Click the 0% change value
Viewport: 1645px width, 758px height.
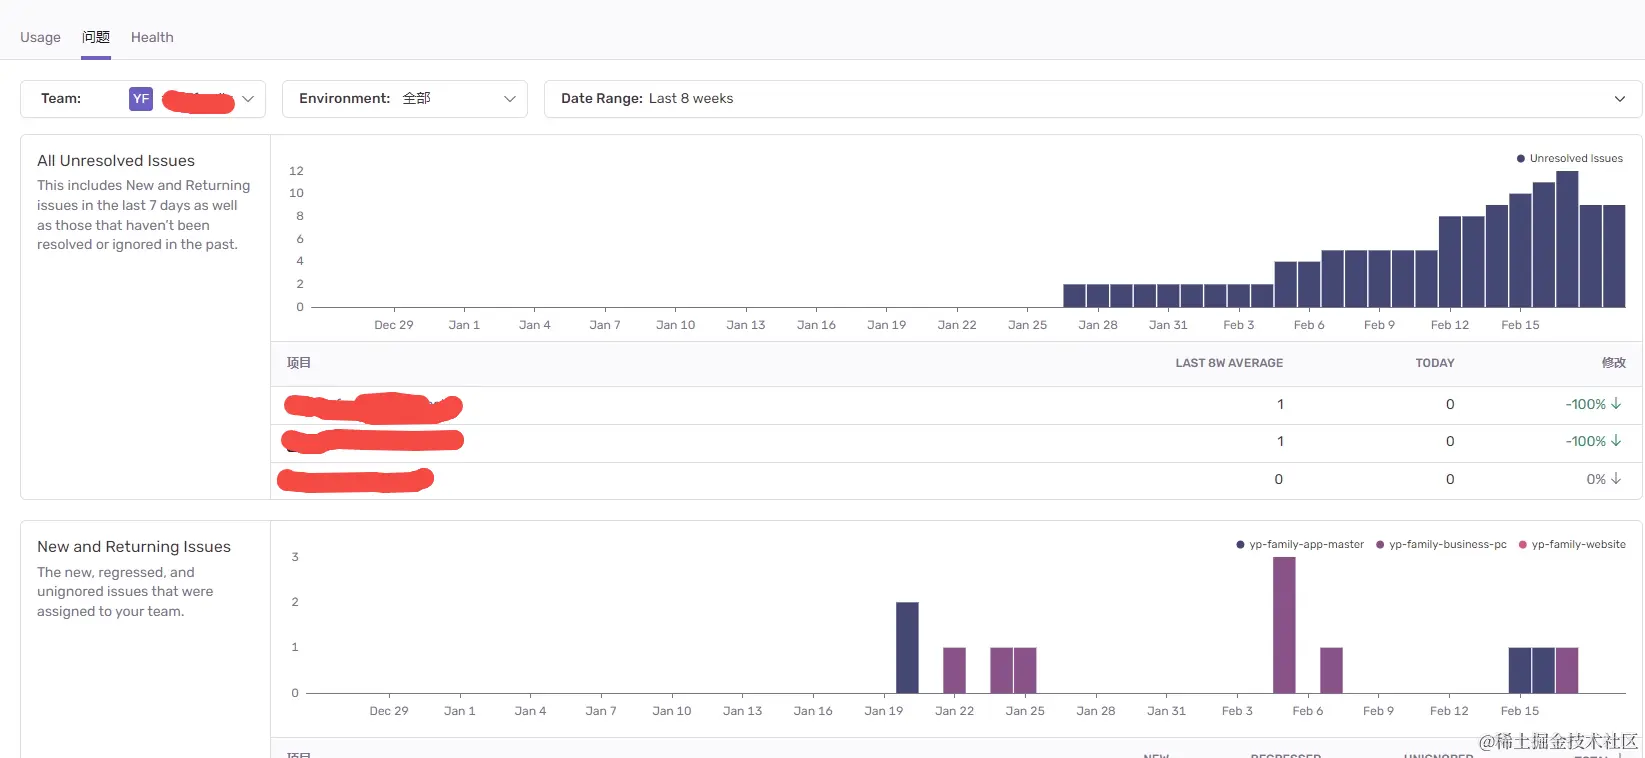[x=1603, y=480]
